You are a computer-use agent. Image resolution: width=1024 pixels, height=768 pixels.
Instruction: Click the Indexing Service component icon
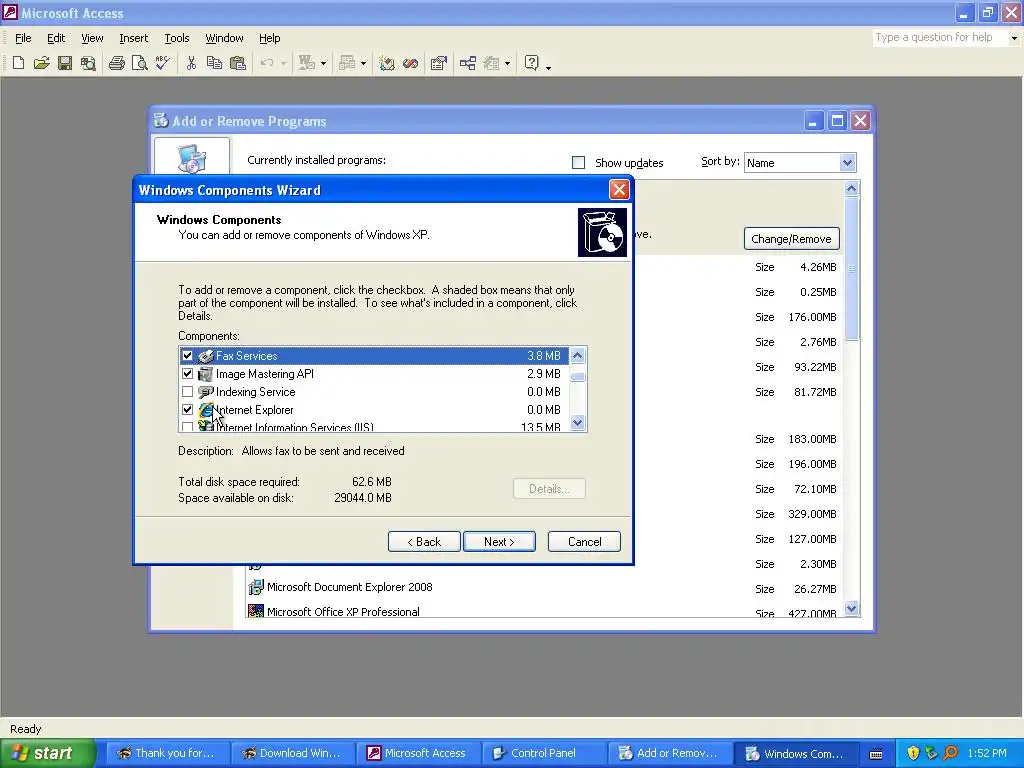[206, 392]
